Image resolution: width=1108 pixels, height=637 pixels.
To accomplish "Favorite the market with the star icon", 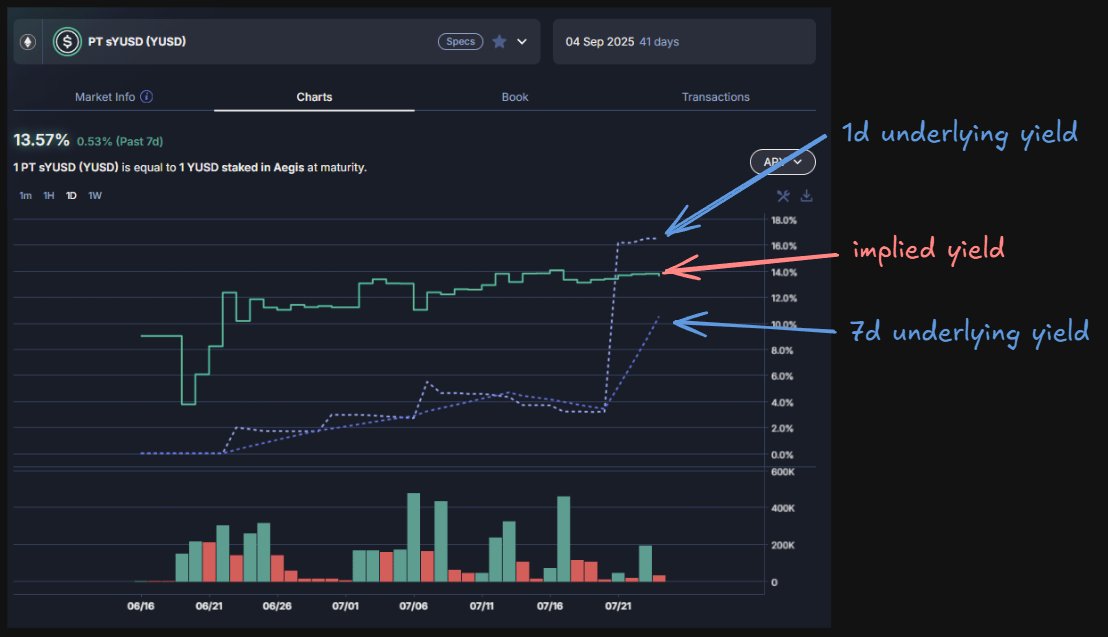I will point(499,42).
